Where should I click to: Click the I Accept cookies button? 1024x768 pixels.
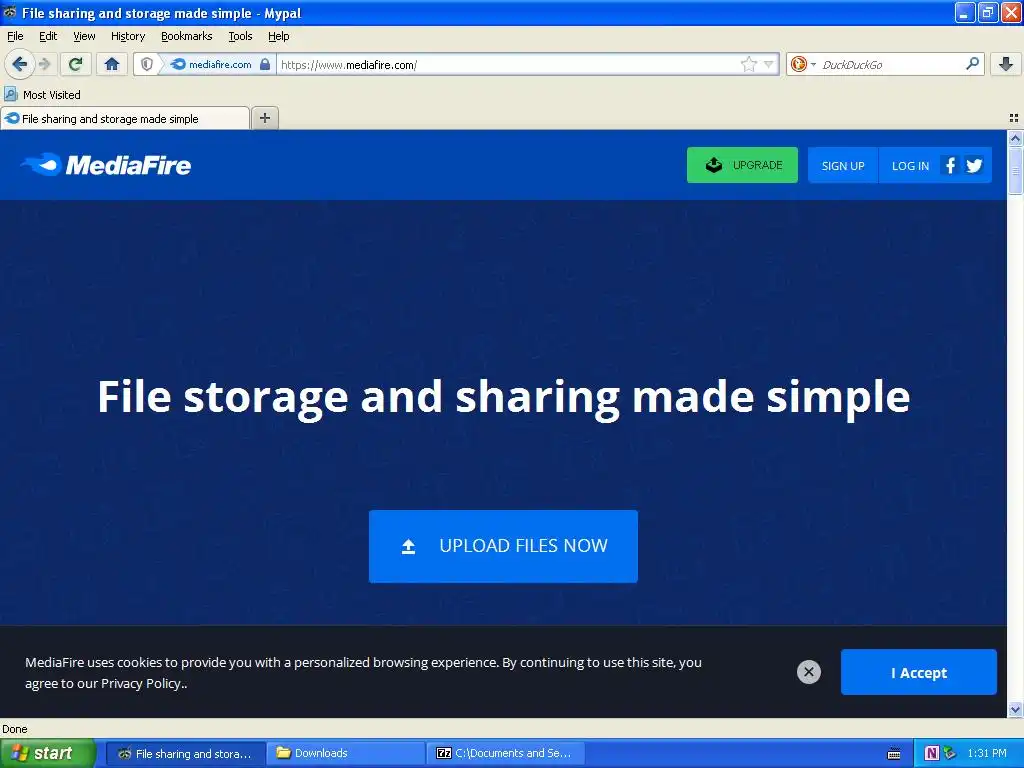point(918,672)
